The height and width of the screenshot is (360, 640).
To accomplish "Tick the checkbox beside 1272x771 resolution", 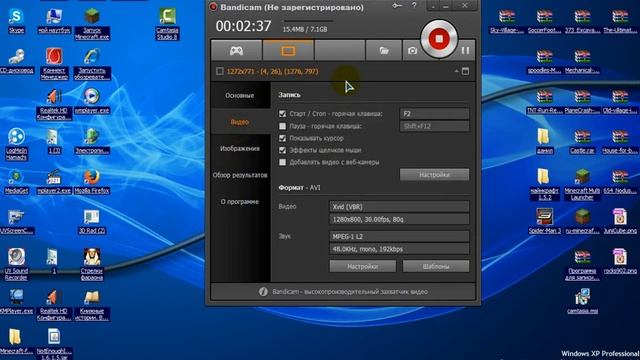I will [x=220, y=71].
